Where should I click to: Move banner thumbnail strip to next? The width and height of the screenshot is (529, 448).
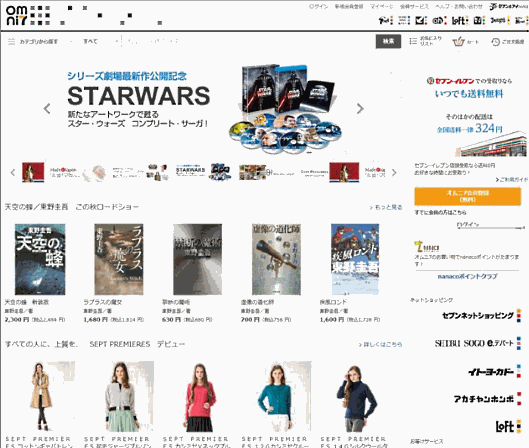(394, 173)
